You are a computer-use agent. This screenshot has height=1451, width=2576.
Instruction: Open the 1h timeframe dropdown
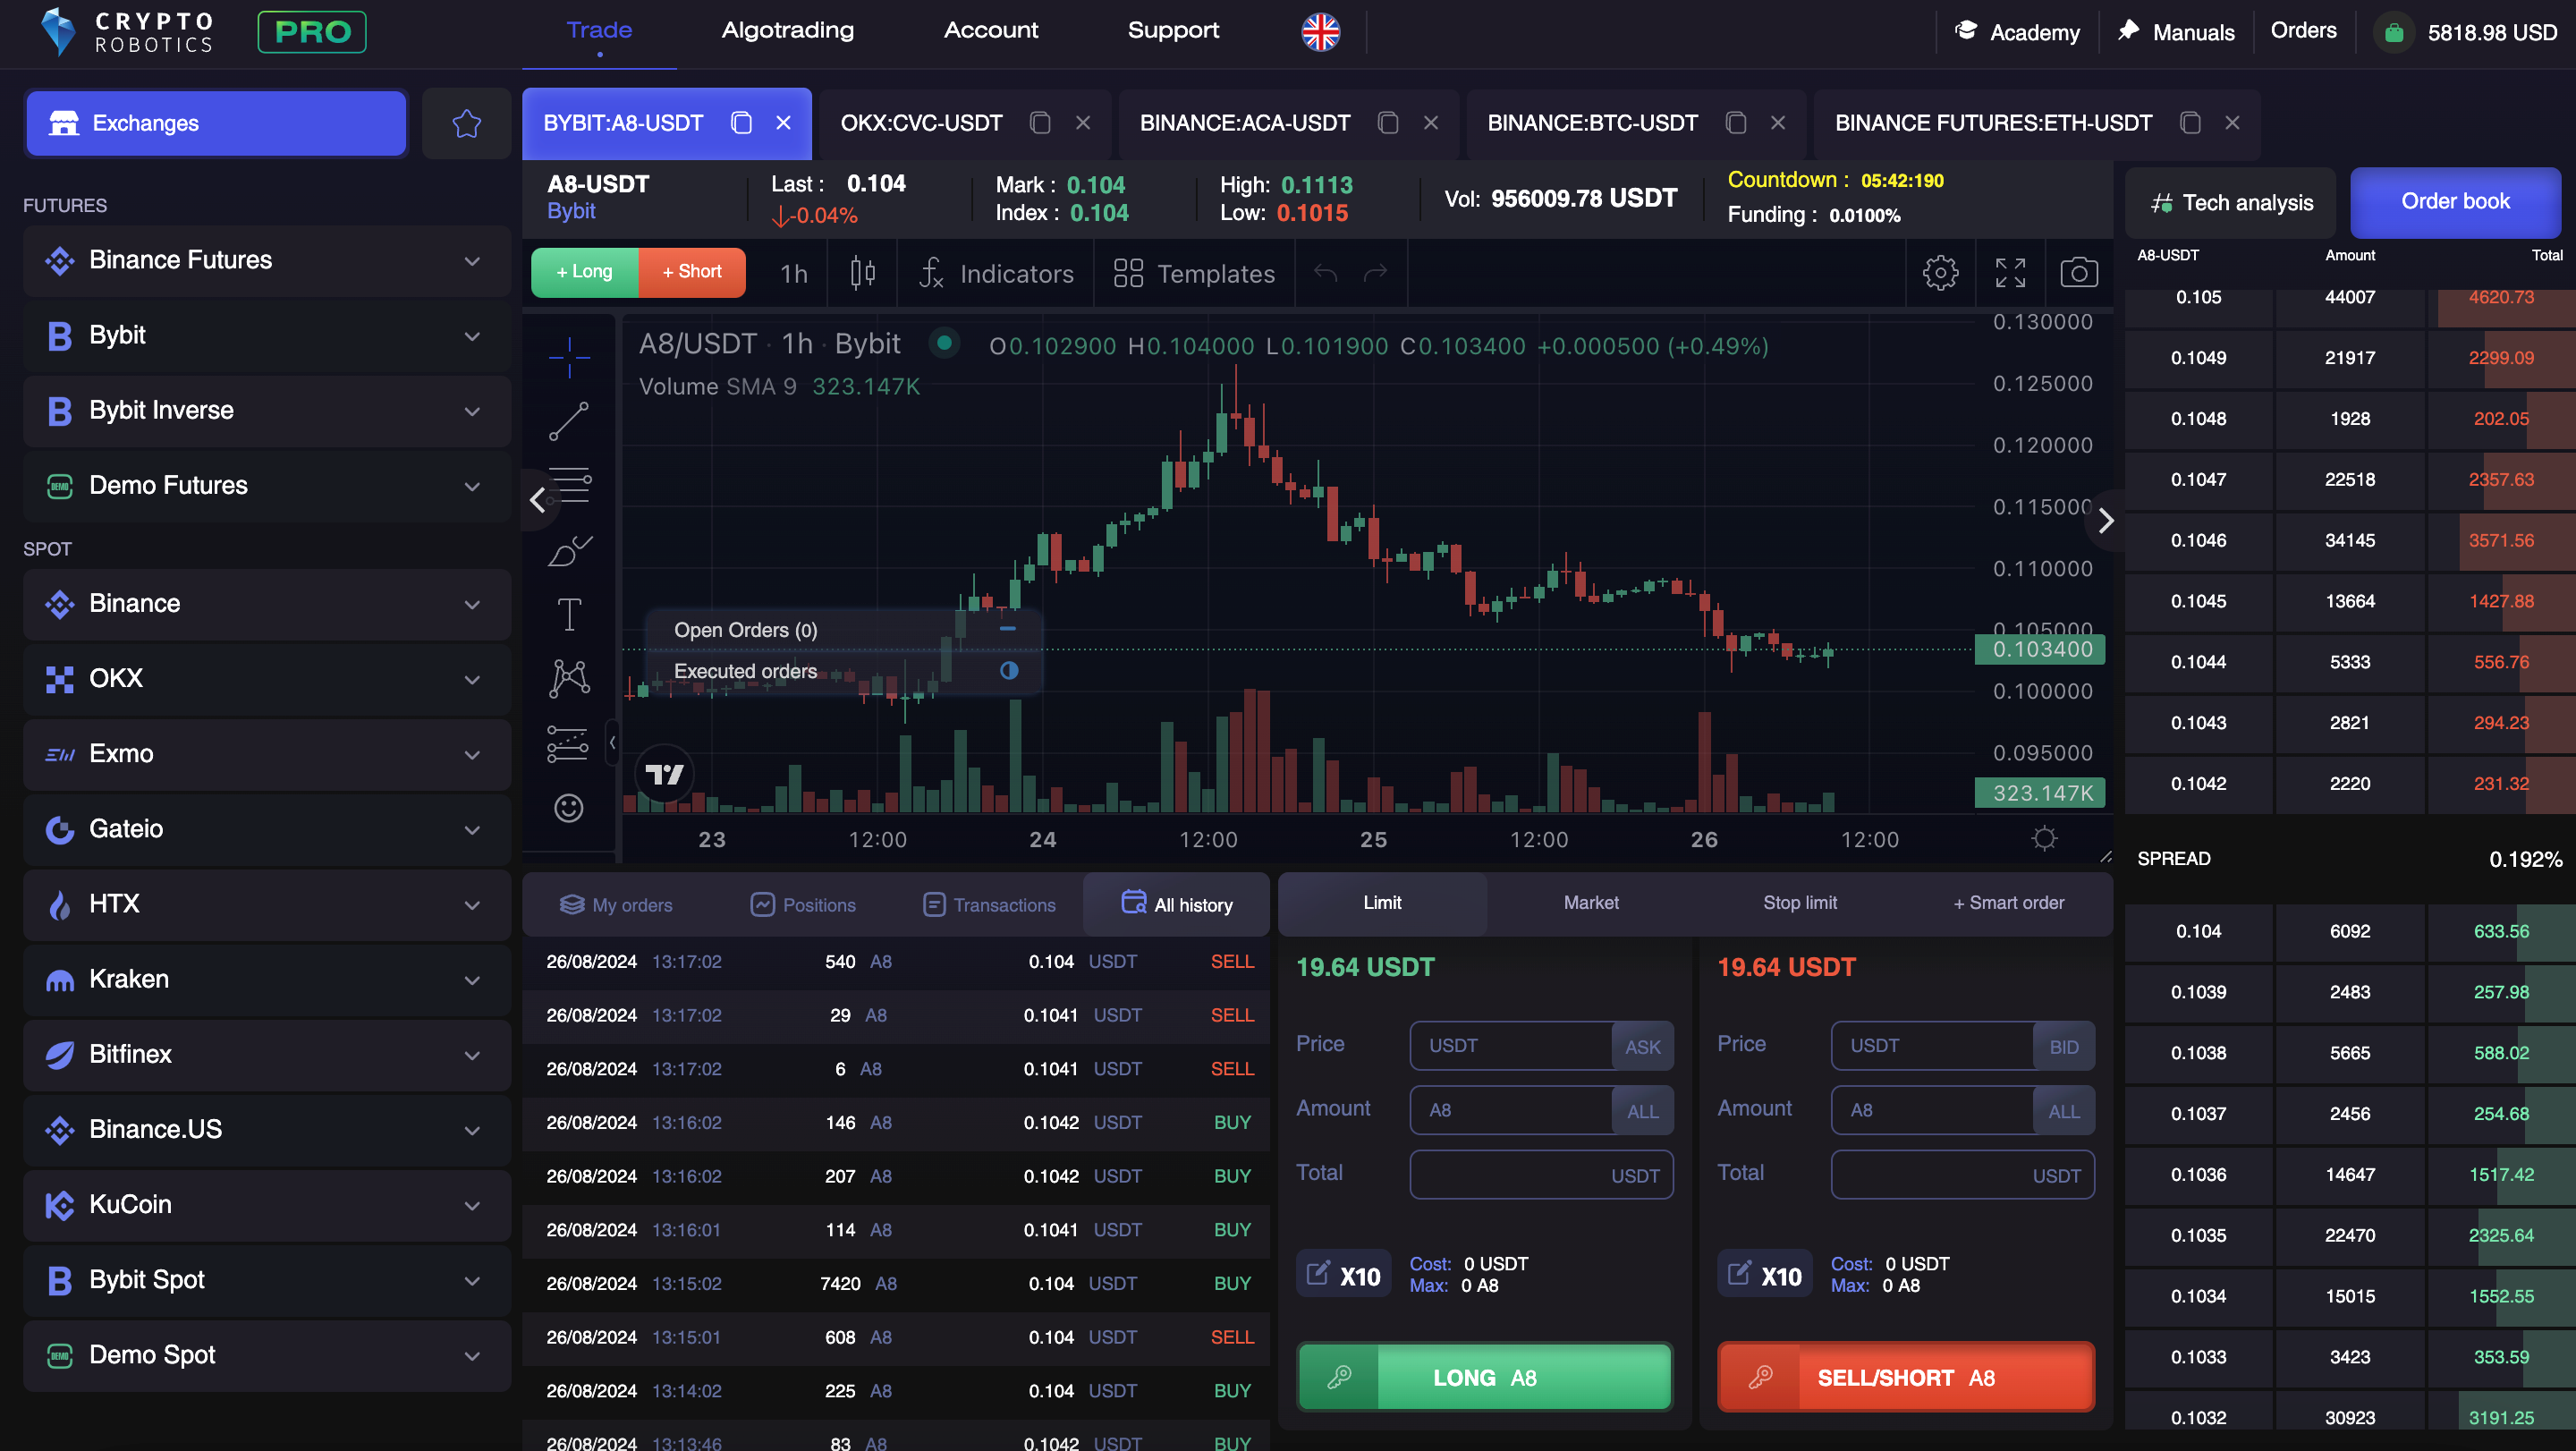(x=793, y=273)
